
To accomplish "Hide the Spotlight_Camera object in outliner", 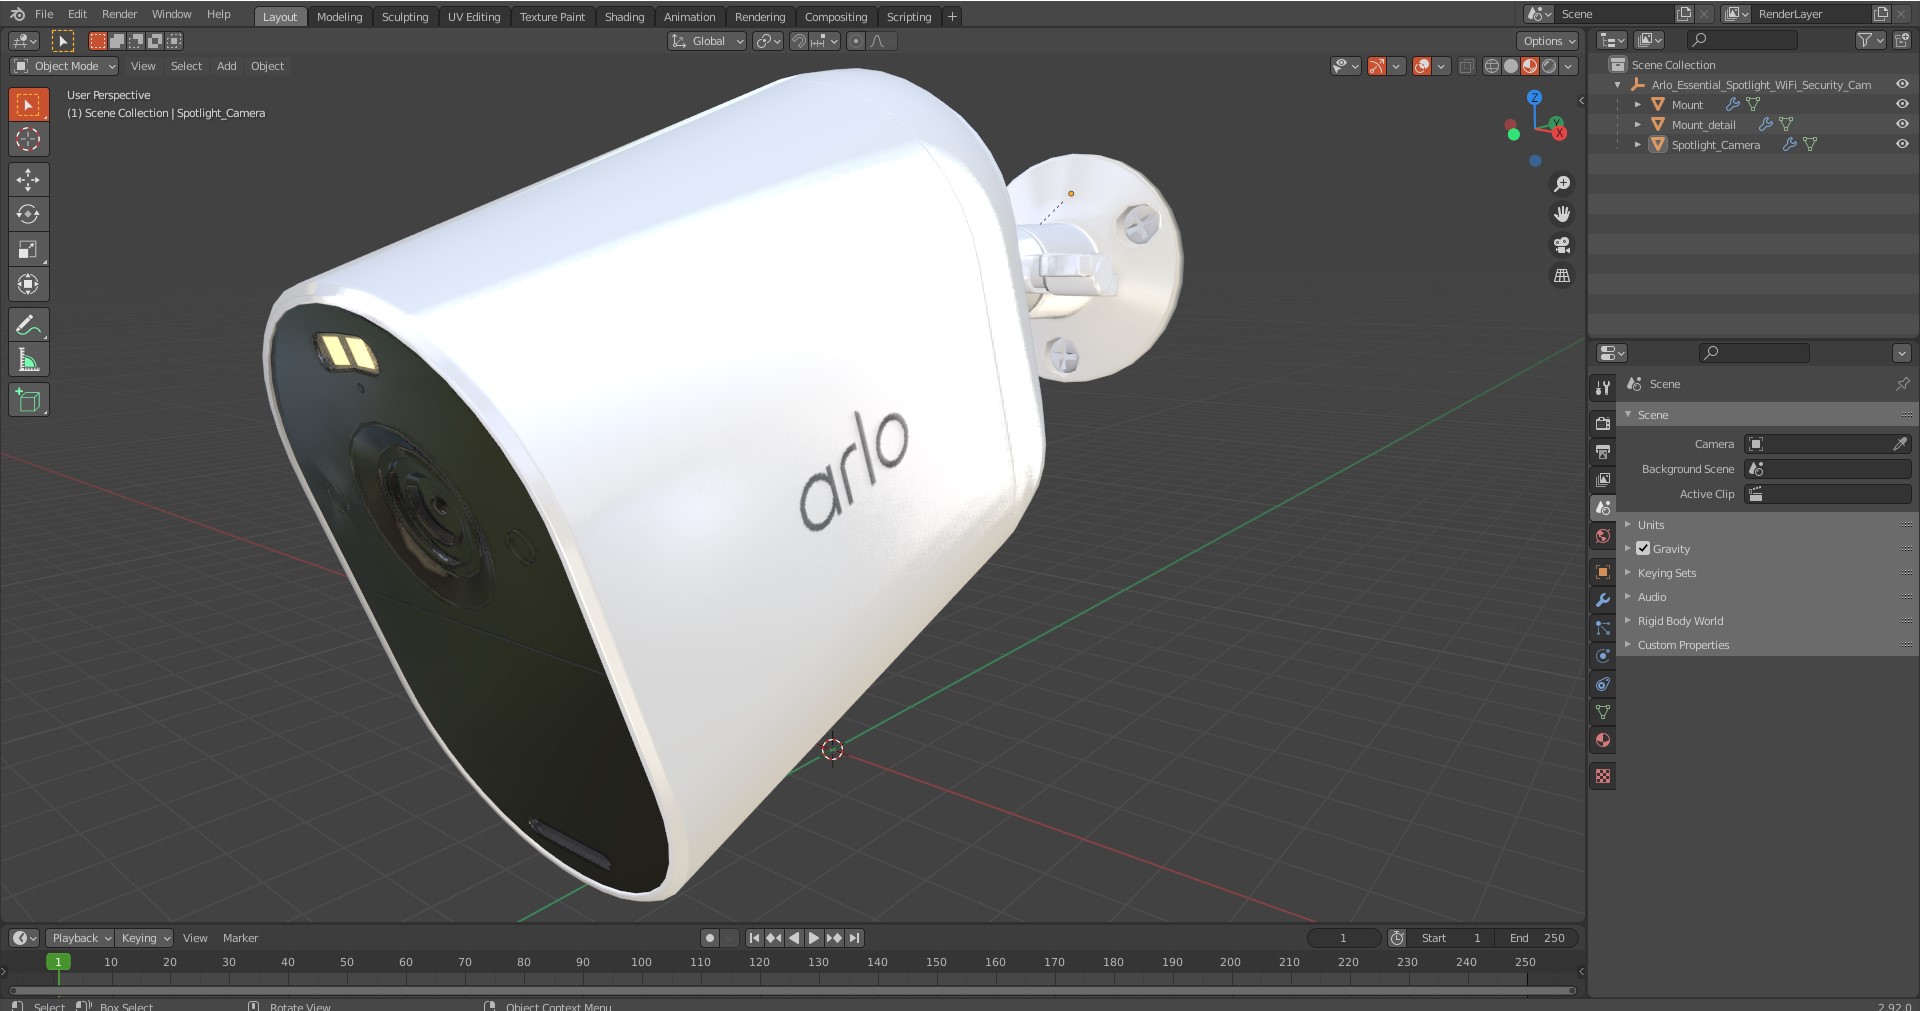I will [1902, 144].
